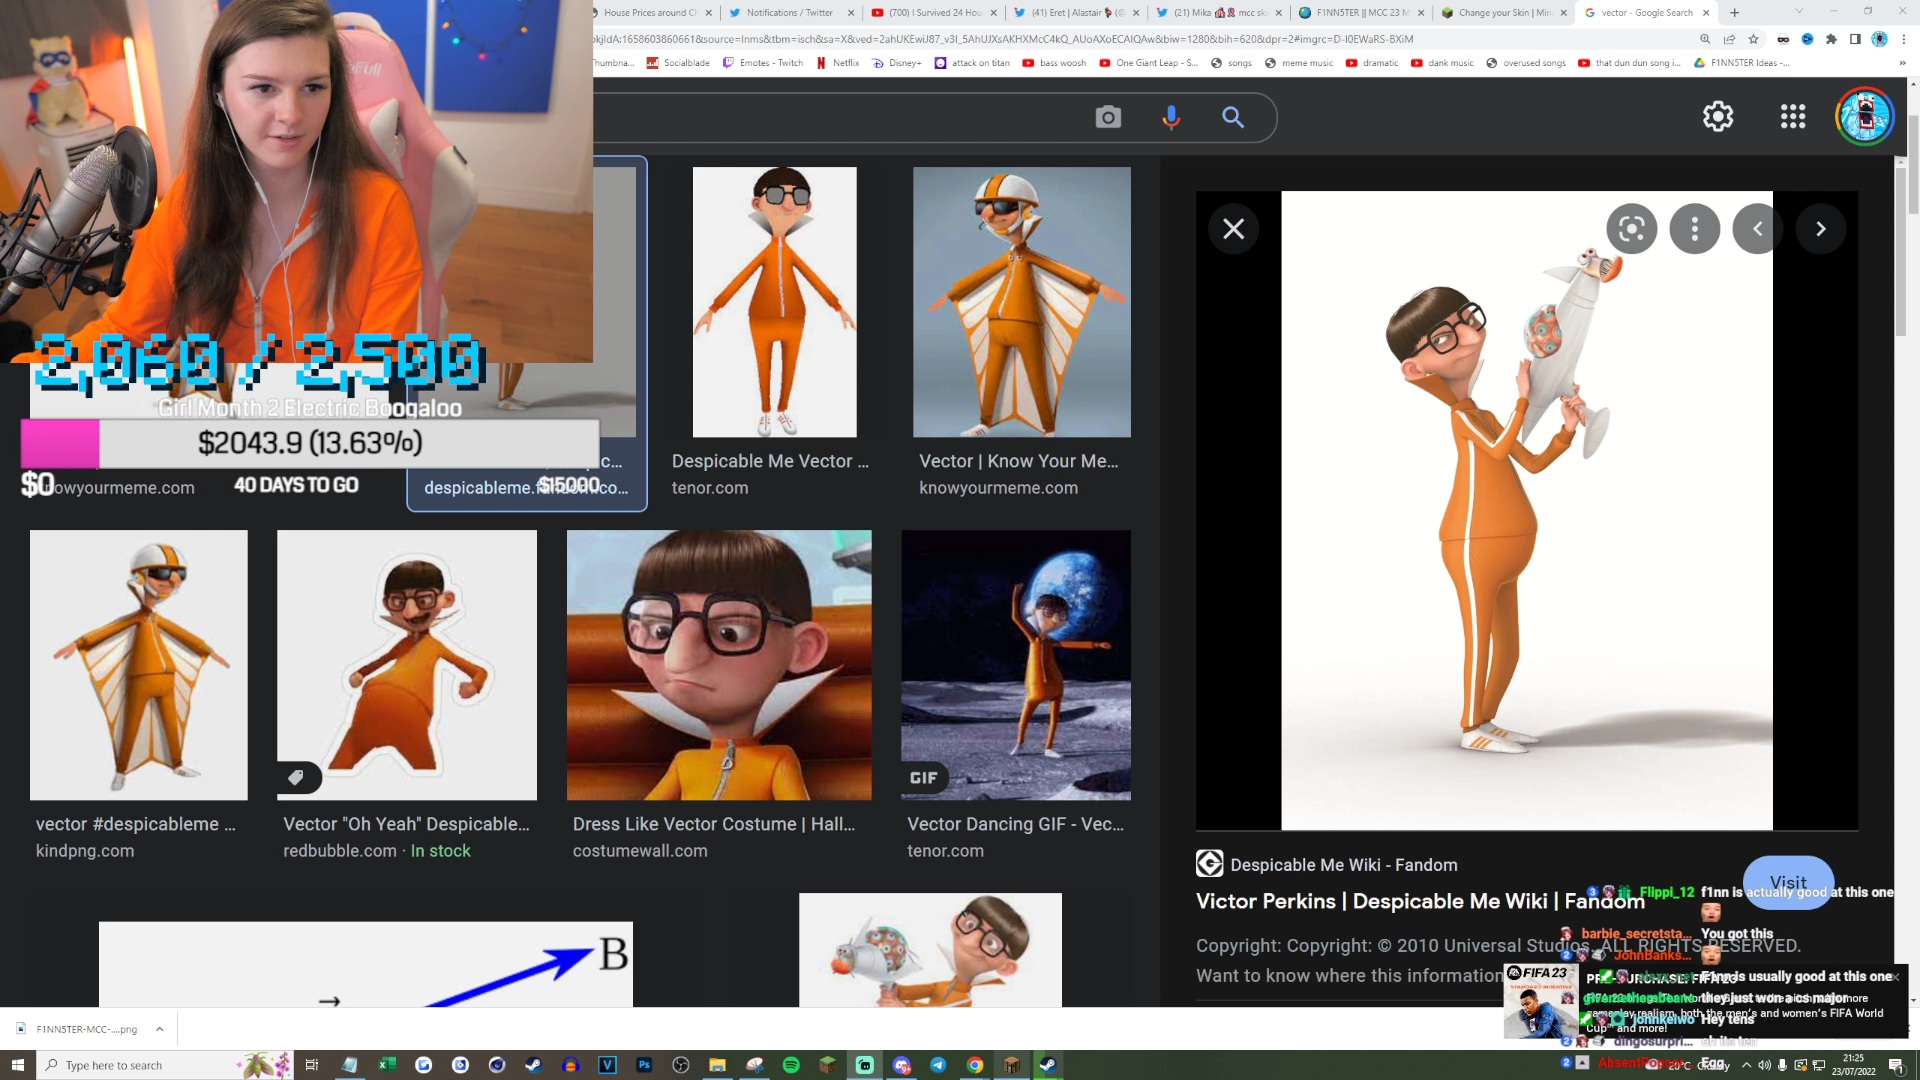Switch to the House Prices tab
The height and width of the screenshot is (1080, 1920).
pyautogui.click(x=650, y=13)
